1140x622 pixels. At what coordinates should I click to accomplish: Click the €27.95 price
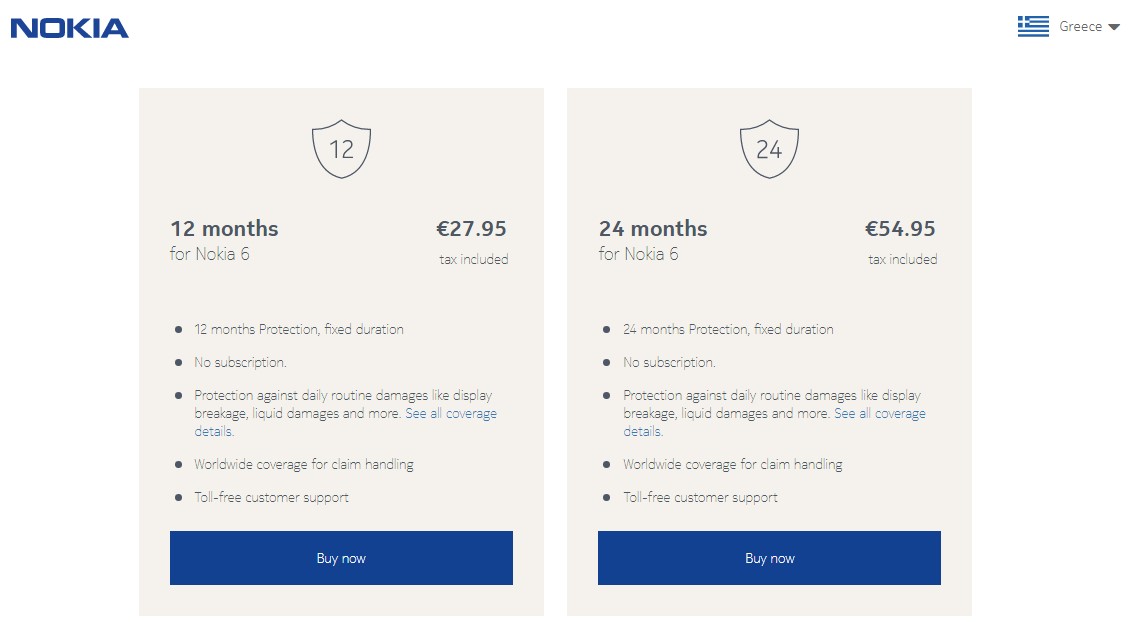tap(471, 229)
